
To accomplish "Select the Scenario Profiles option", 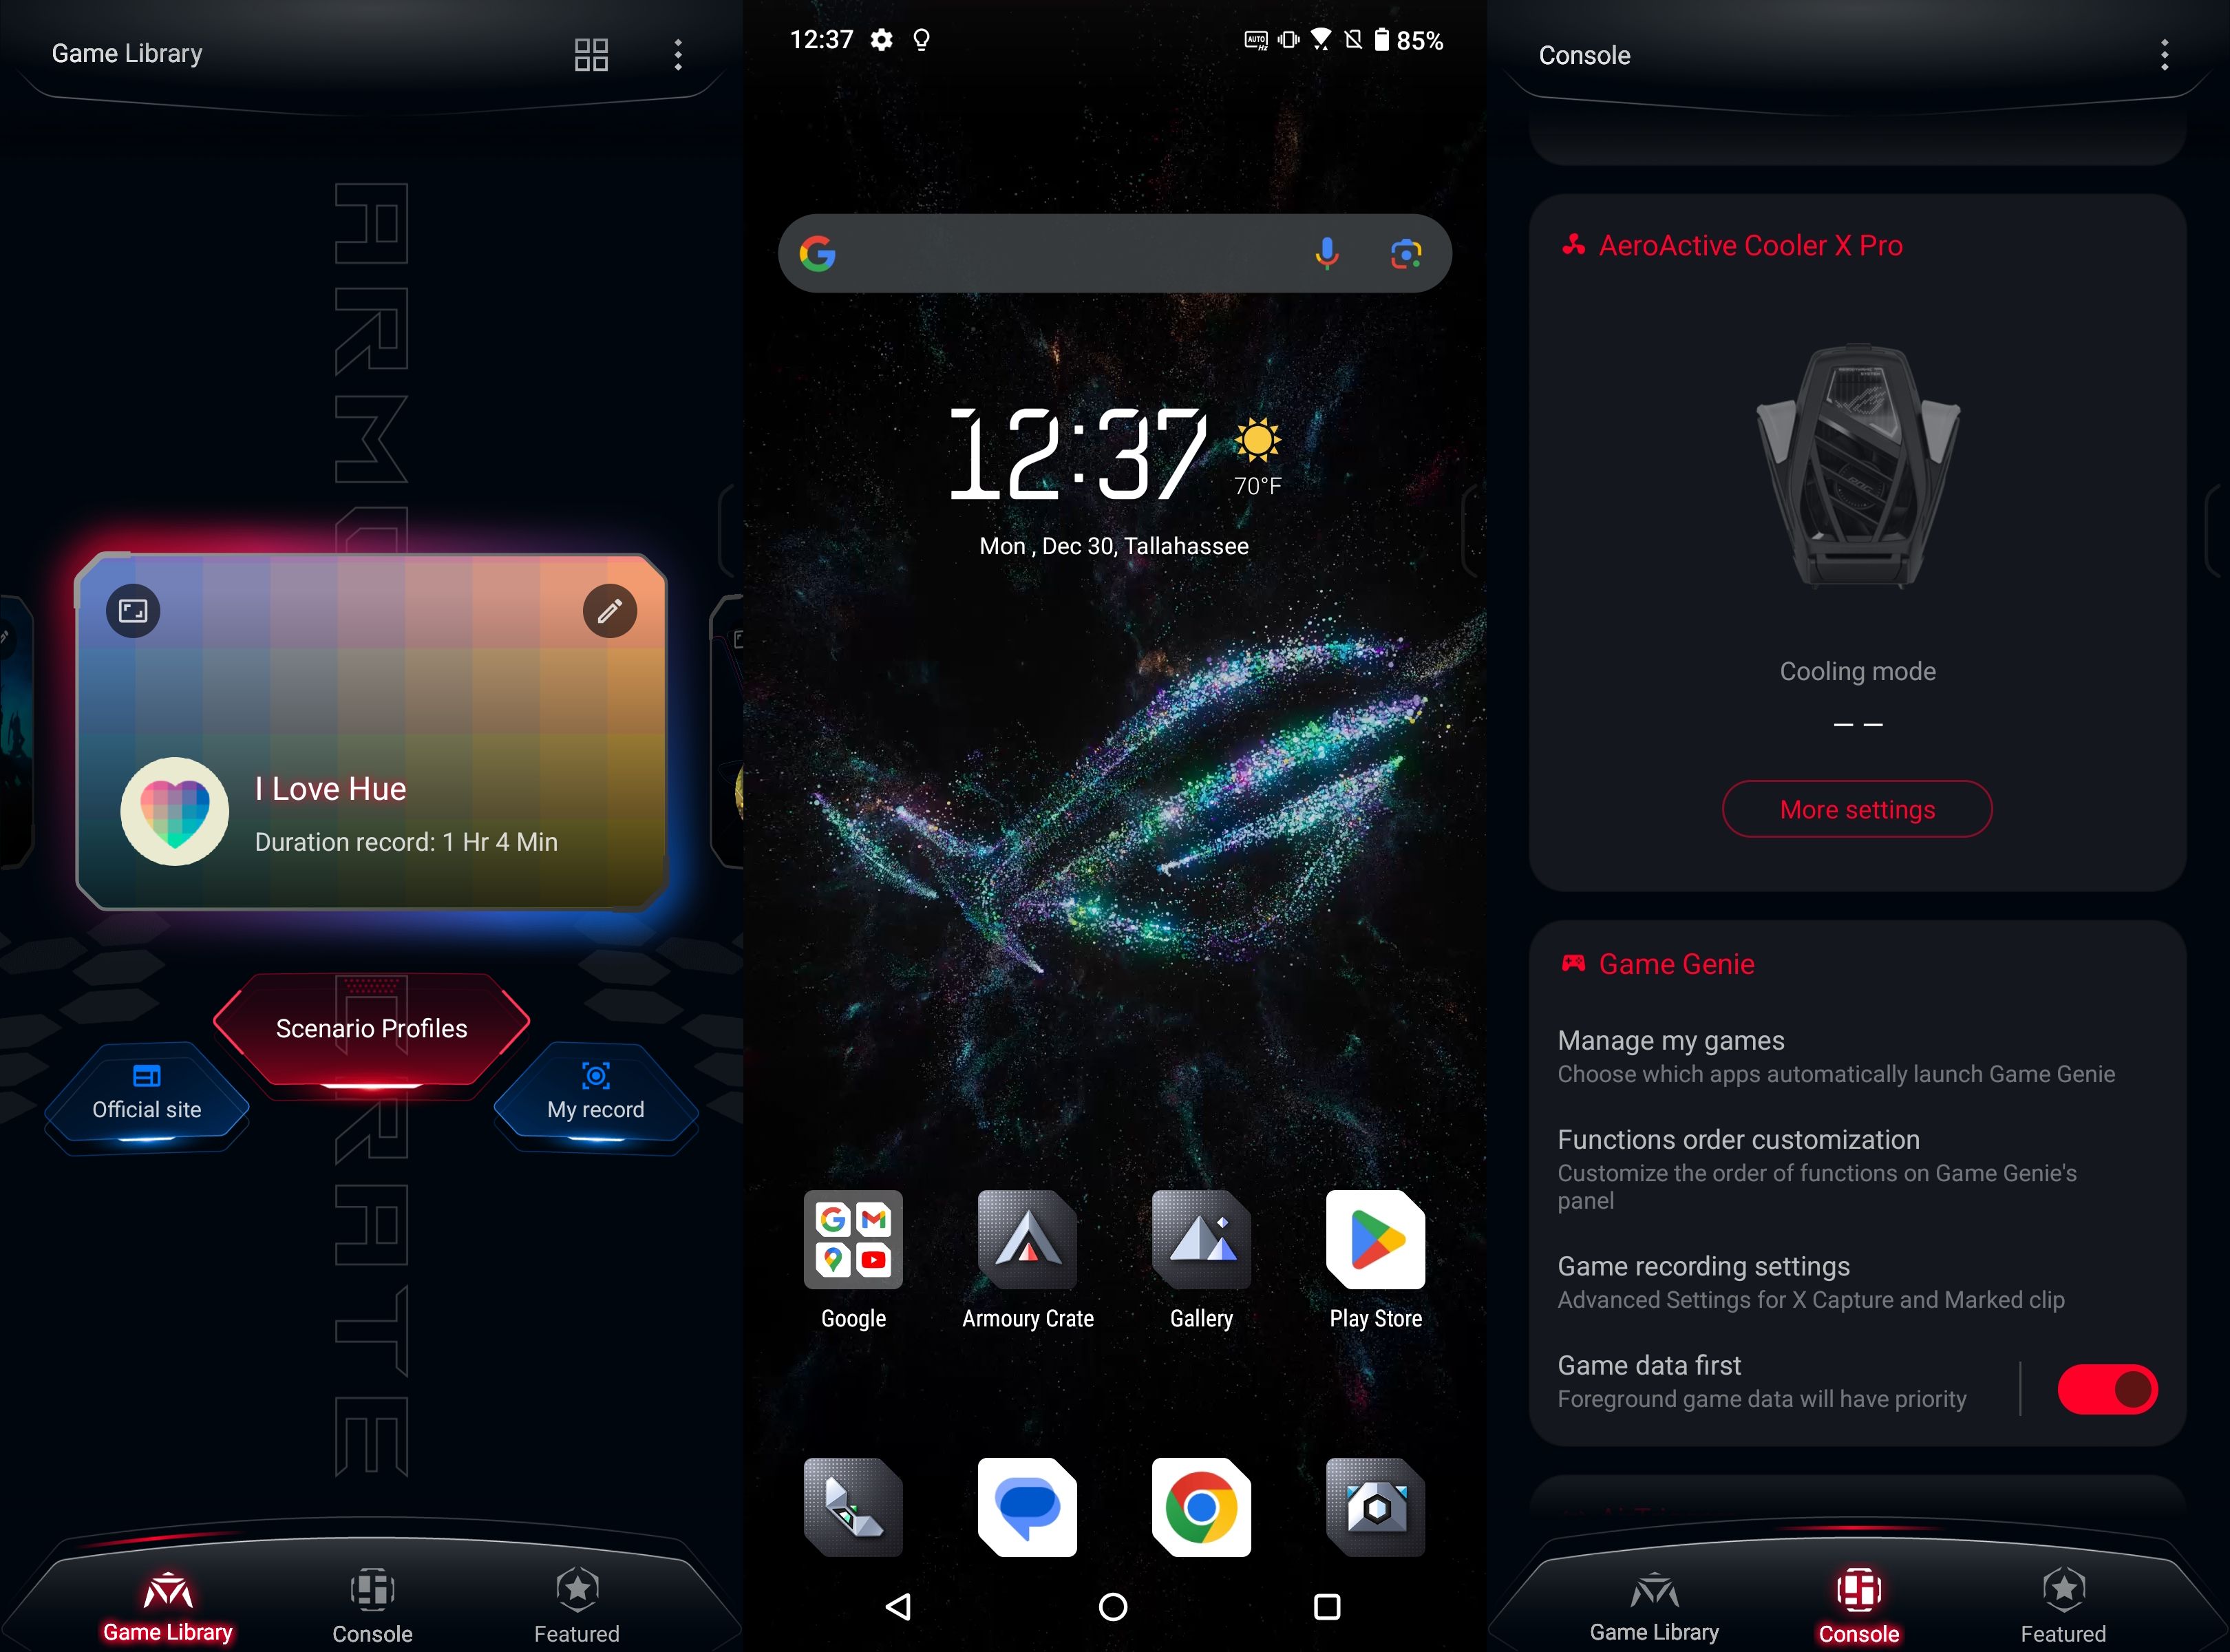I will coord(372,1027).
